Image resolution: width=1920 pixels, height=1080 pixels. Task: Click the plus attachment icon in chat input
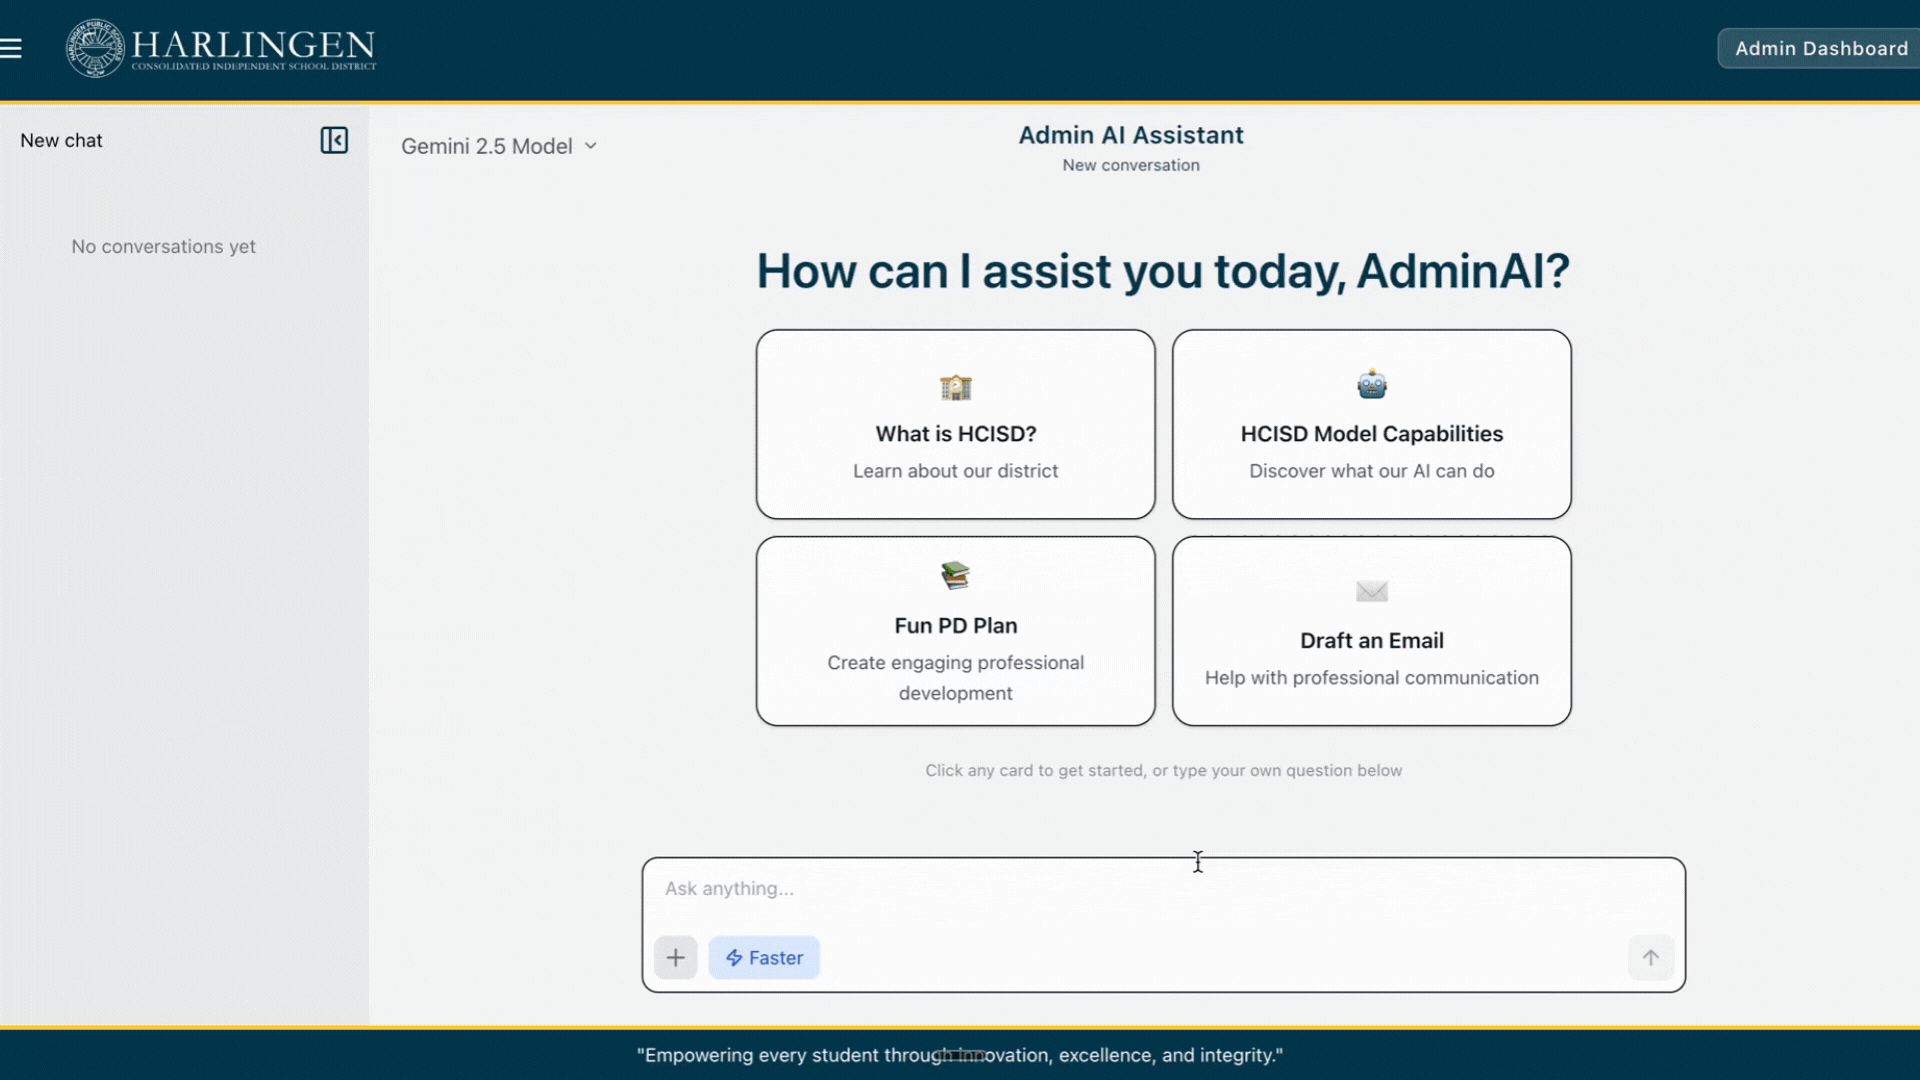point(676,957)
